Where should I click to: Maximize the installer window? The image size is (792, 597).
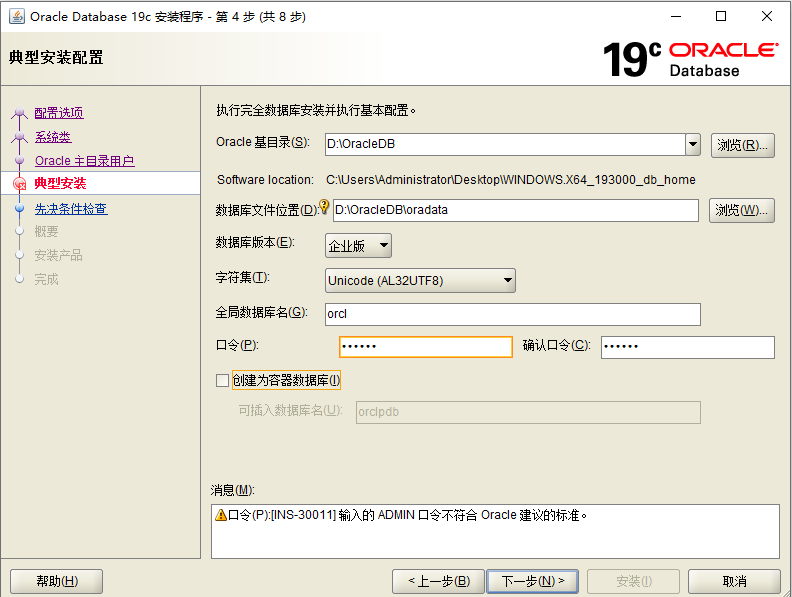coord(721,16)
